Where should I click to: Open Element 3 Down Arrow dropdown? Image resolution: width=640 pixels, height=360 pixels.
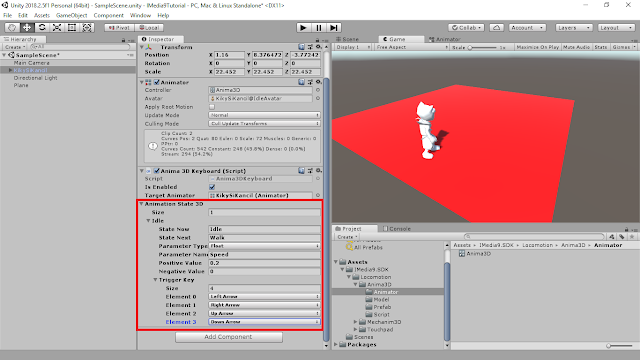[264, 322]
